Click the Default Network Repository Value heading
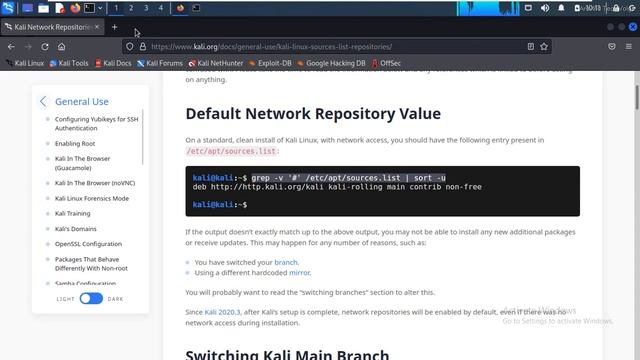The height and width of the screenshot is (360, 640). (313, 113)
